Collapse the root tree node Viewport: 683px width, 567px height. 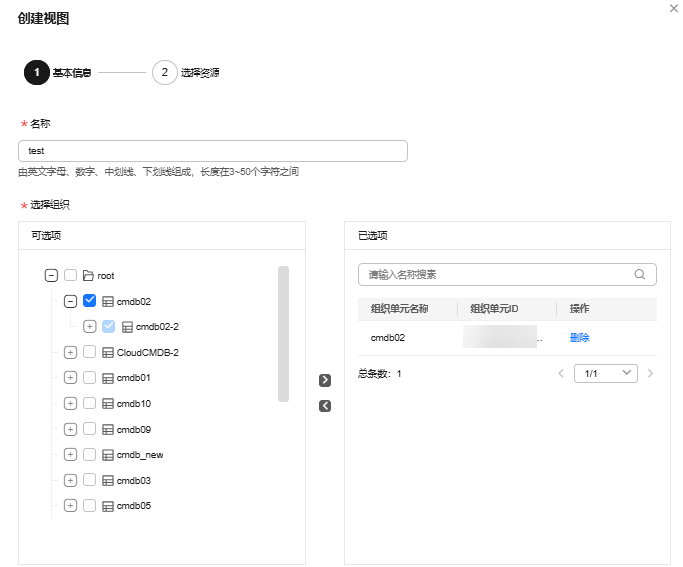[51, 275]
